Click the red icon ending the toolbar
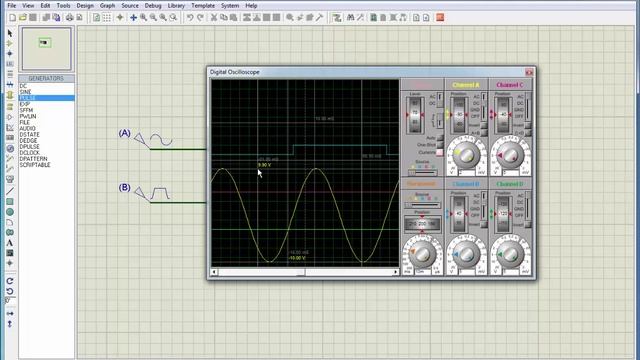 [440, 18]
